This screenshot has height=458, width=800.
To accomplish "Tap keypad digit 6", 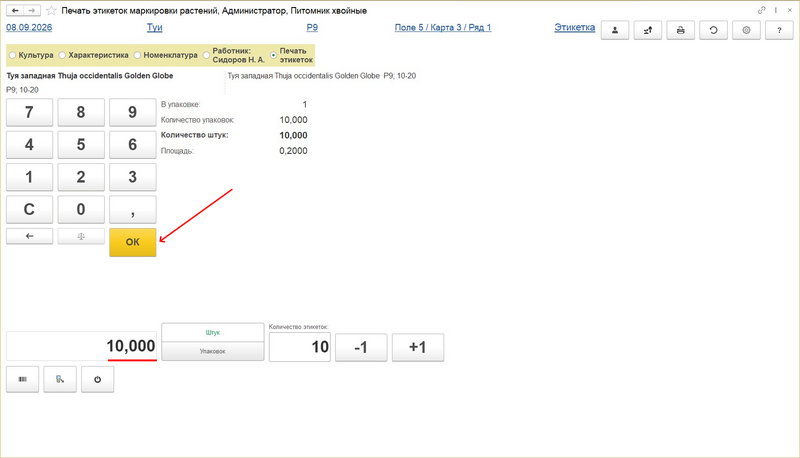I will click(133, 145).
